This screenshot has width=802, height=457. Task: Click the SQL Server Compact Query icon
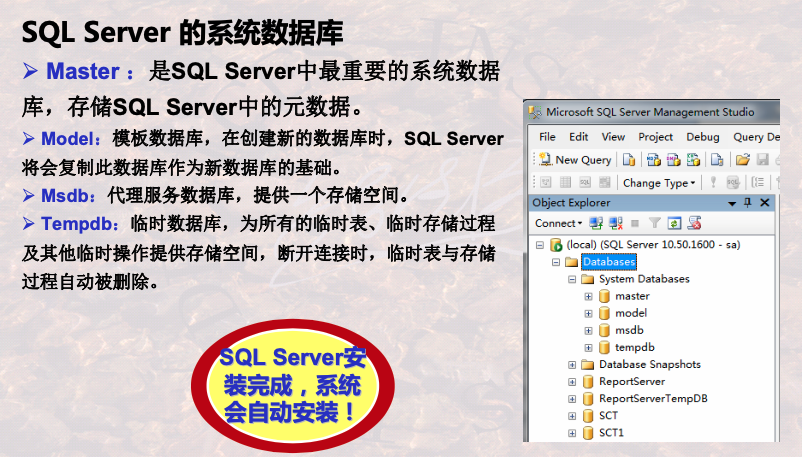pos(717,160)
